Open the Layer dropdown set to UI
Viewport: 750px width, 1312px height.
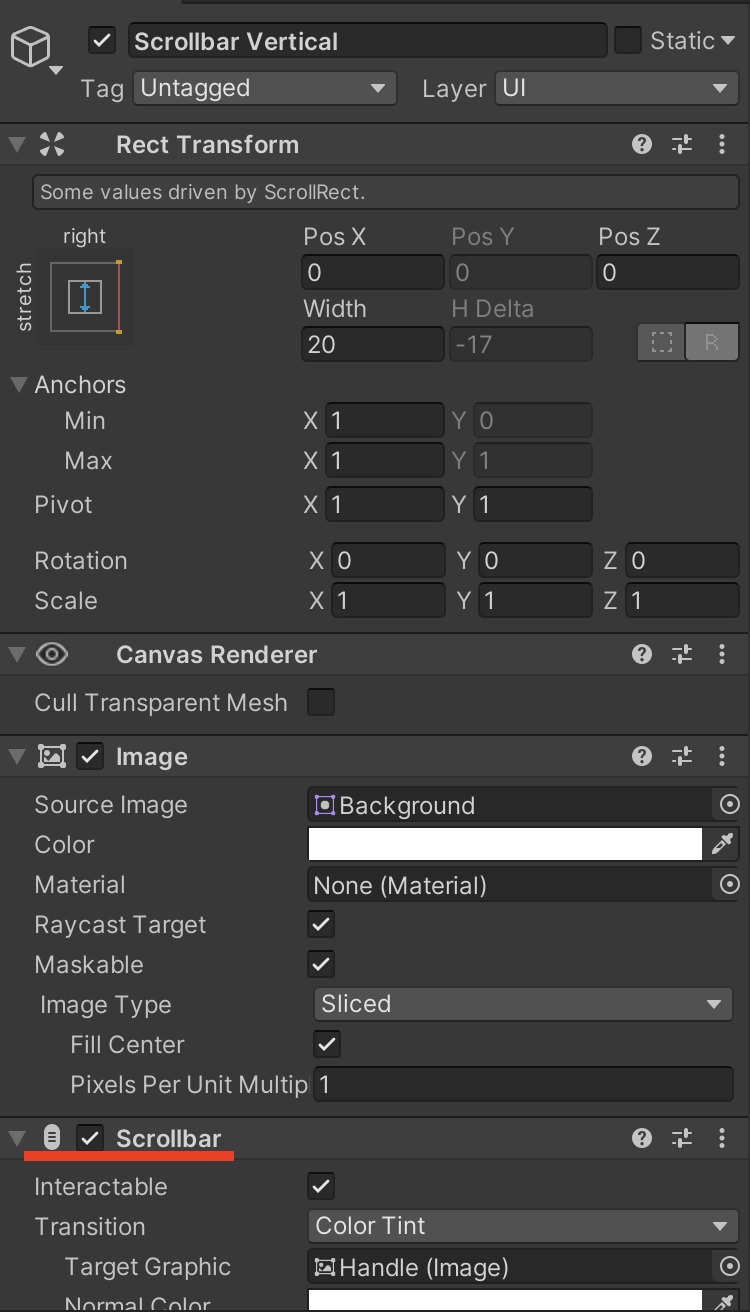click(x=616, y=88)
